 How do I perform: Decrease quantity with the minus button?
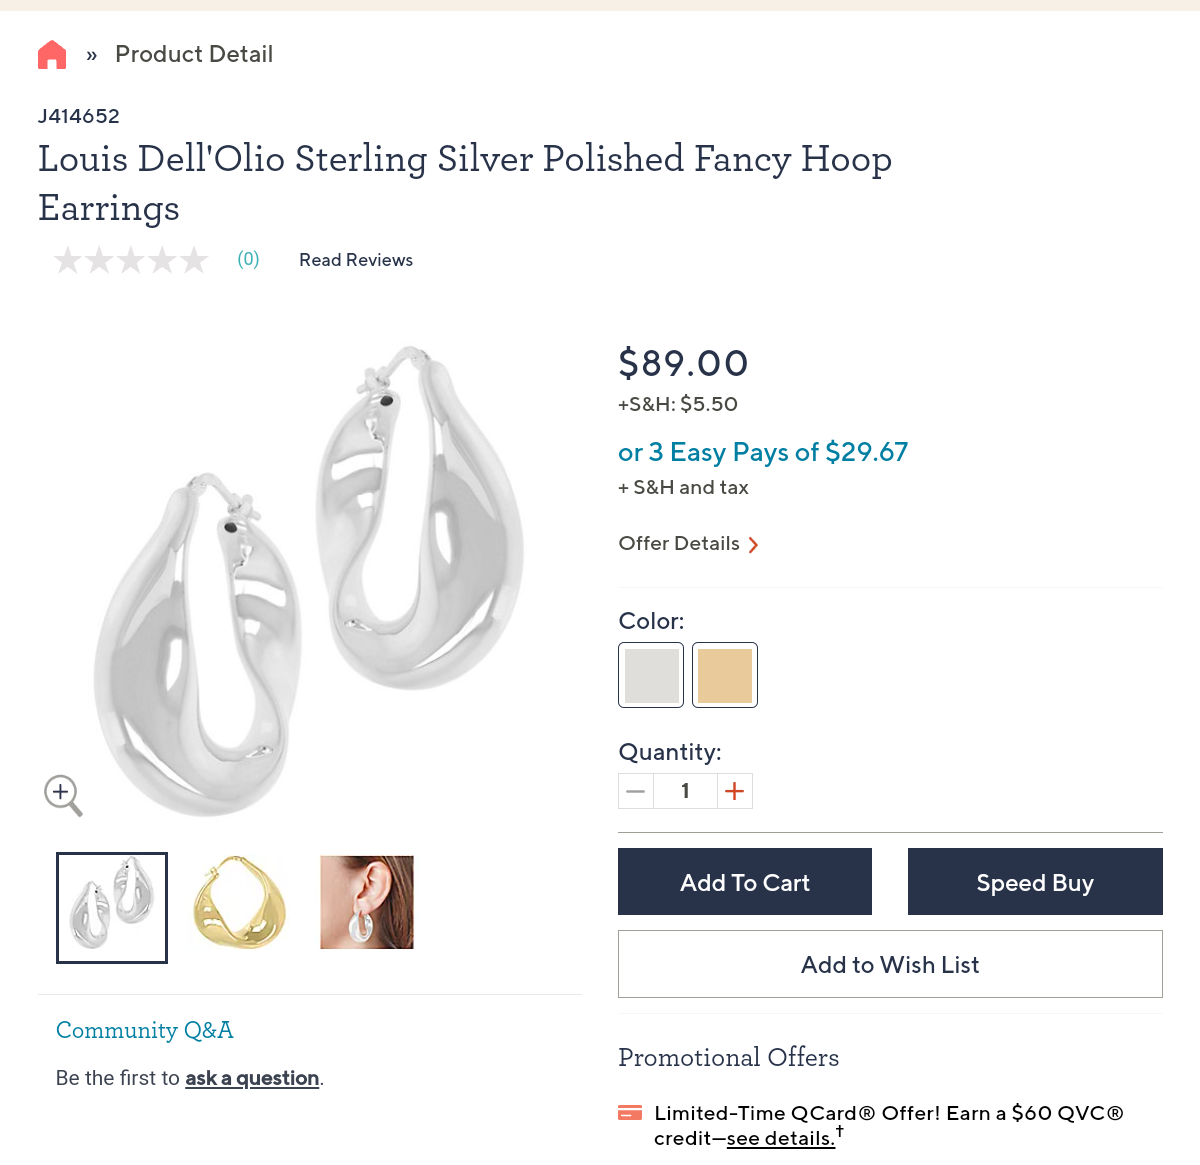click(x=636, y=791)
